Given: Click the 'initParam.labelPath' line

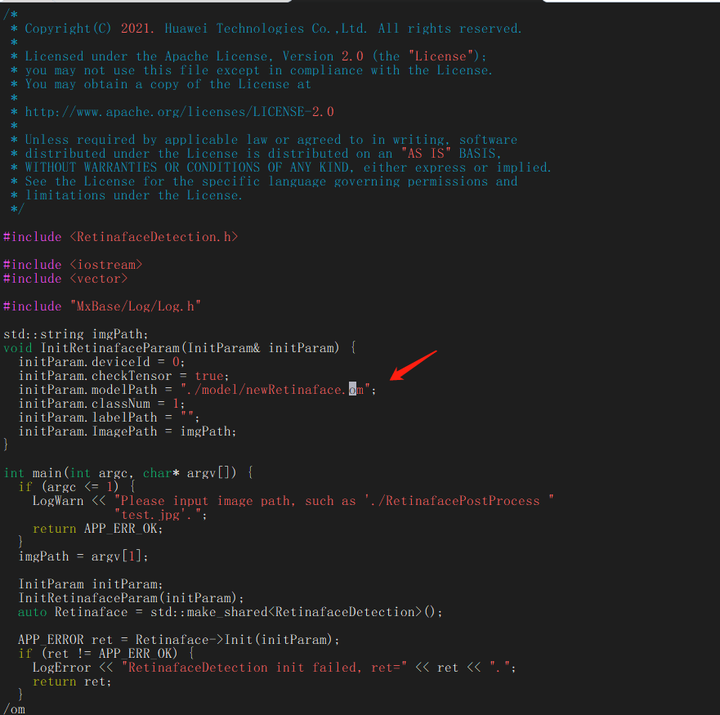Looking at the screenshot, I should pos(109,417).
